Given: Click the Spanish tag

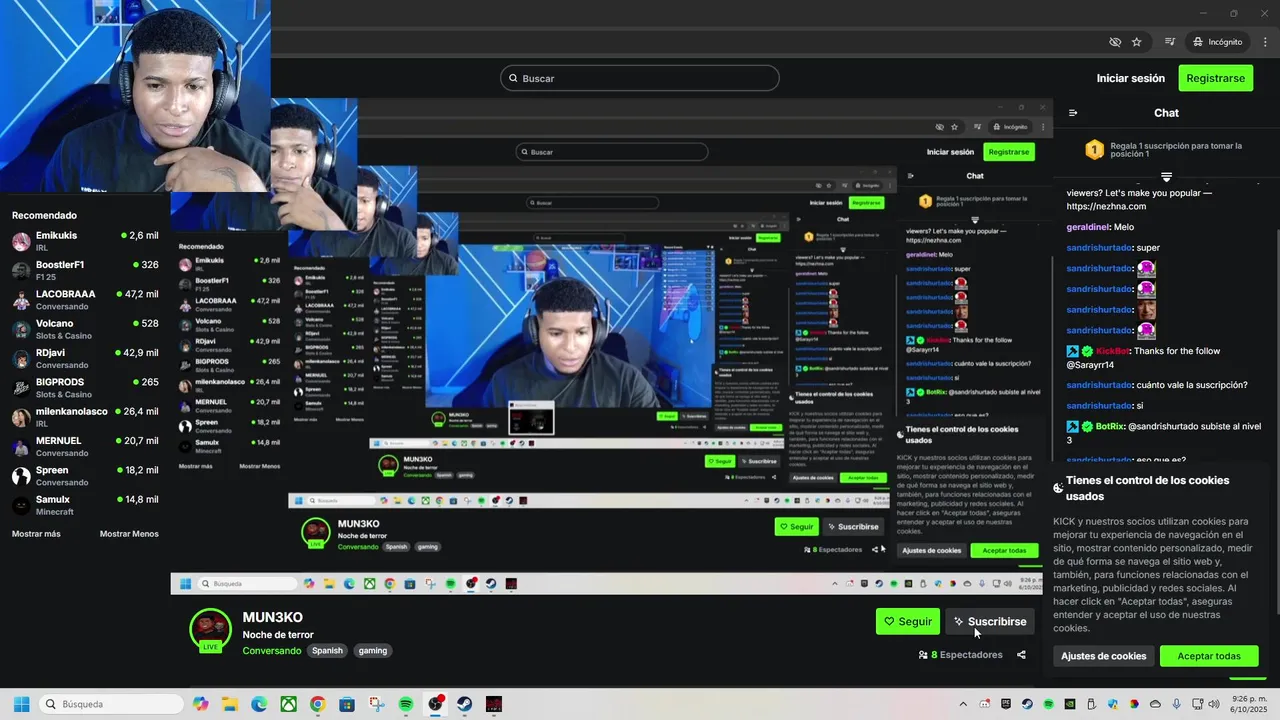Looking at the screenshot, I should 327,651.
